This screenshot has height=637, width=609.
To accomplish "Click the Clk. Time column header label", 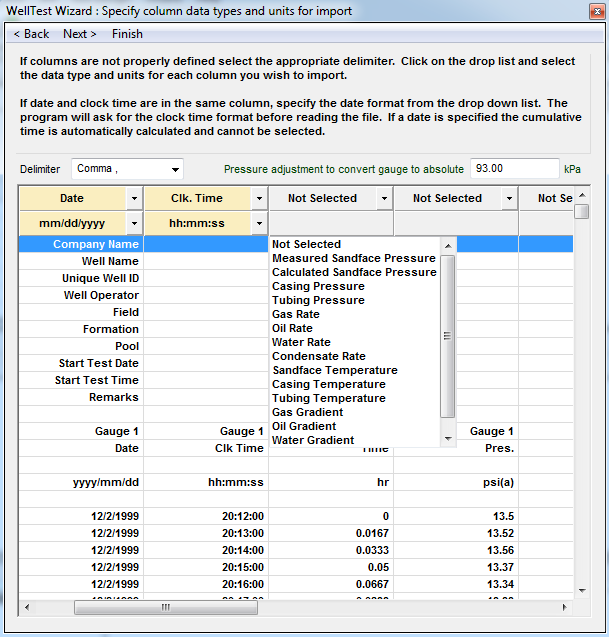I will tap(197, 199).
